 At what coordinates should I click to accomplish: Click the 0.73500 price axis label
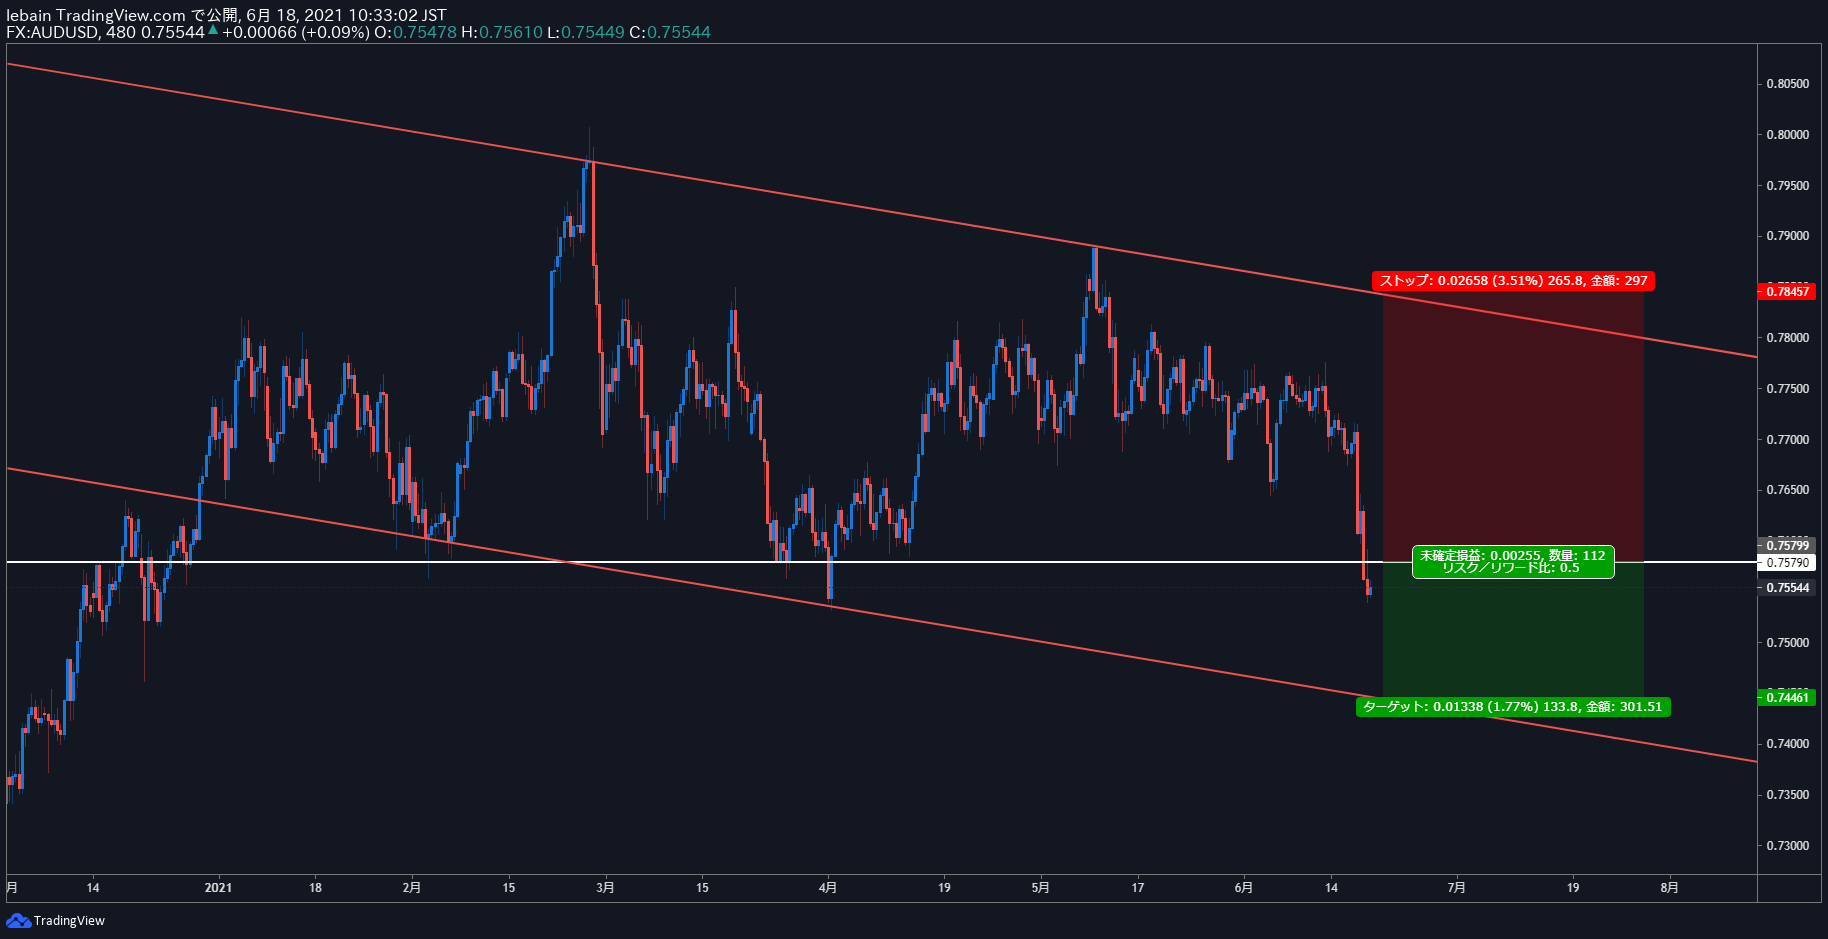click(1787, 795)
